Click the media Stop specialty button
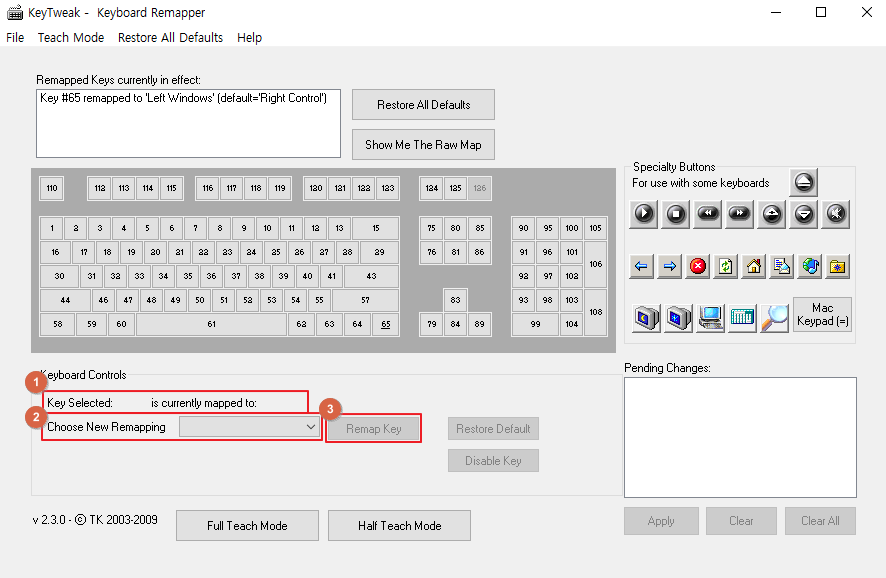 (x=676, y=214)
